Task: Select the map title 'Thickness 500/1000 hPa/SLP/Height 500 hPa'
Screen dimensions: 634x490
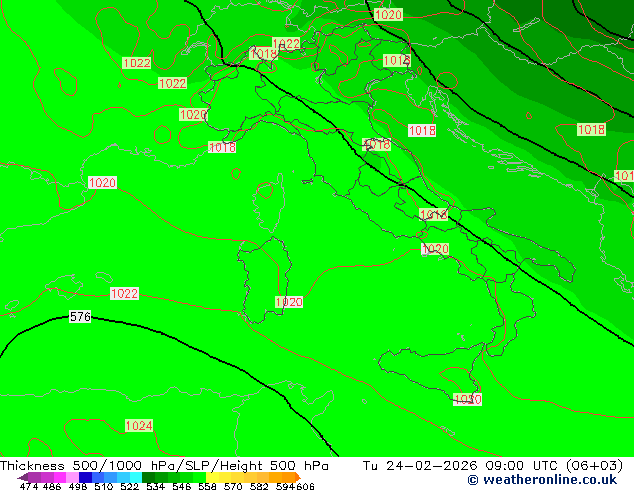Action: pyautogui.click(x=164, y=466)
